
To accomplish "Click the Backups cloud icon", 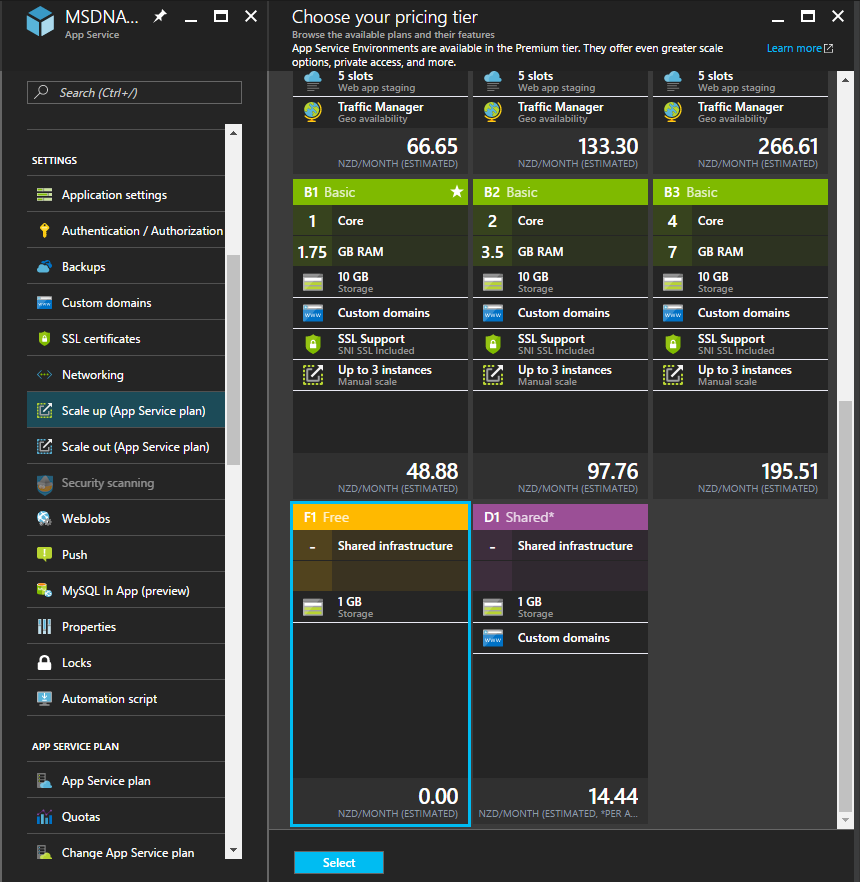I will [44, 267].
